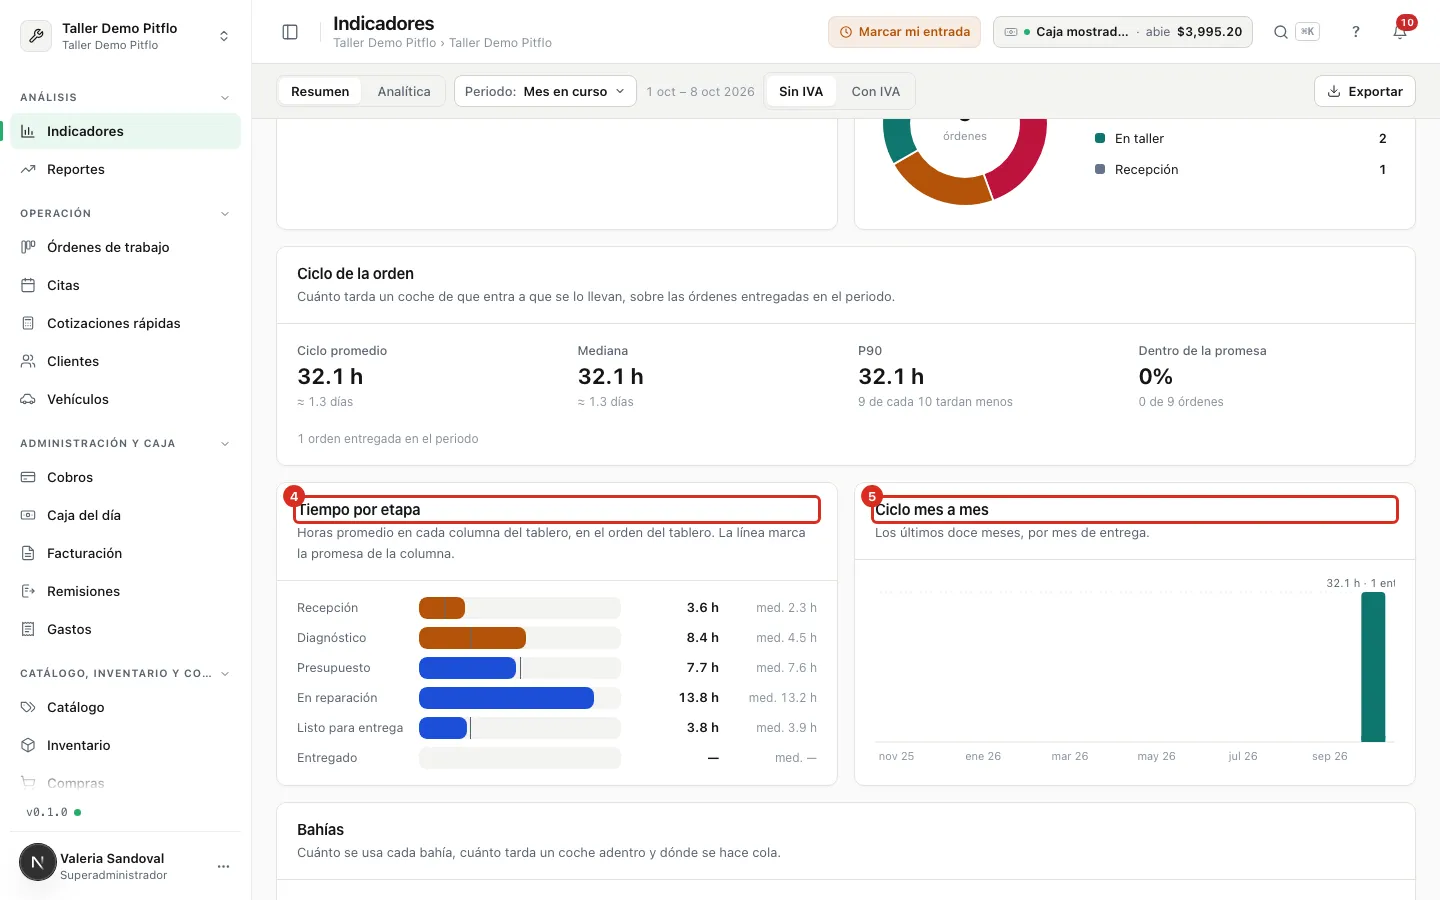Collapse the Análisis section

click(225, 97)
